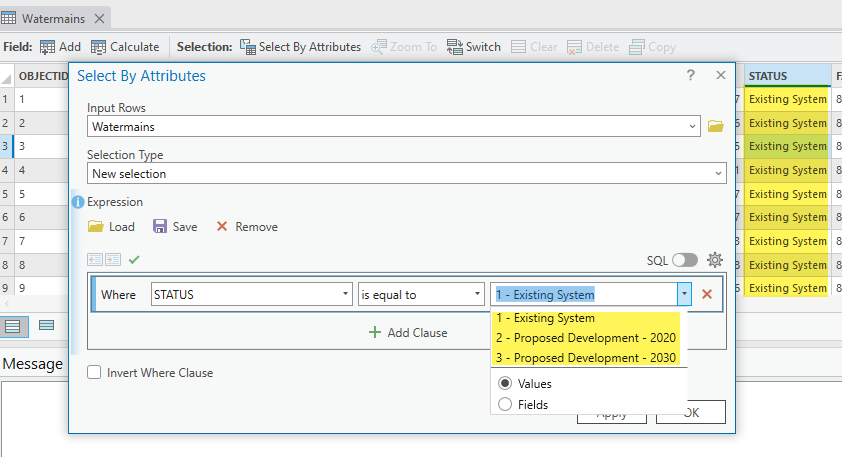
Task: Expand the Selection Type dropdown
Action: [407, 173]
